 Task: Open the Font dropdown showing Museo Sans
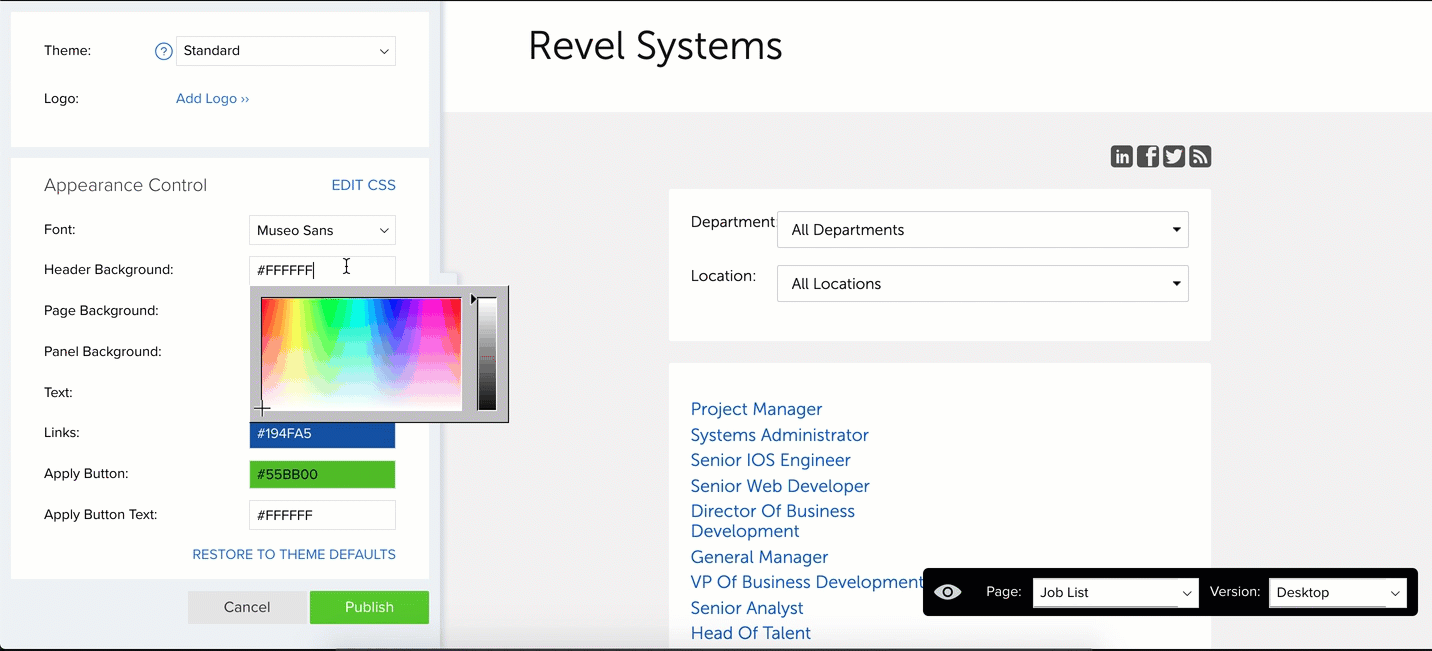coord(322,230)
